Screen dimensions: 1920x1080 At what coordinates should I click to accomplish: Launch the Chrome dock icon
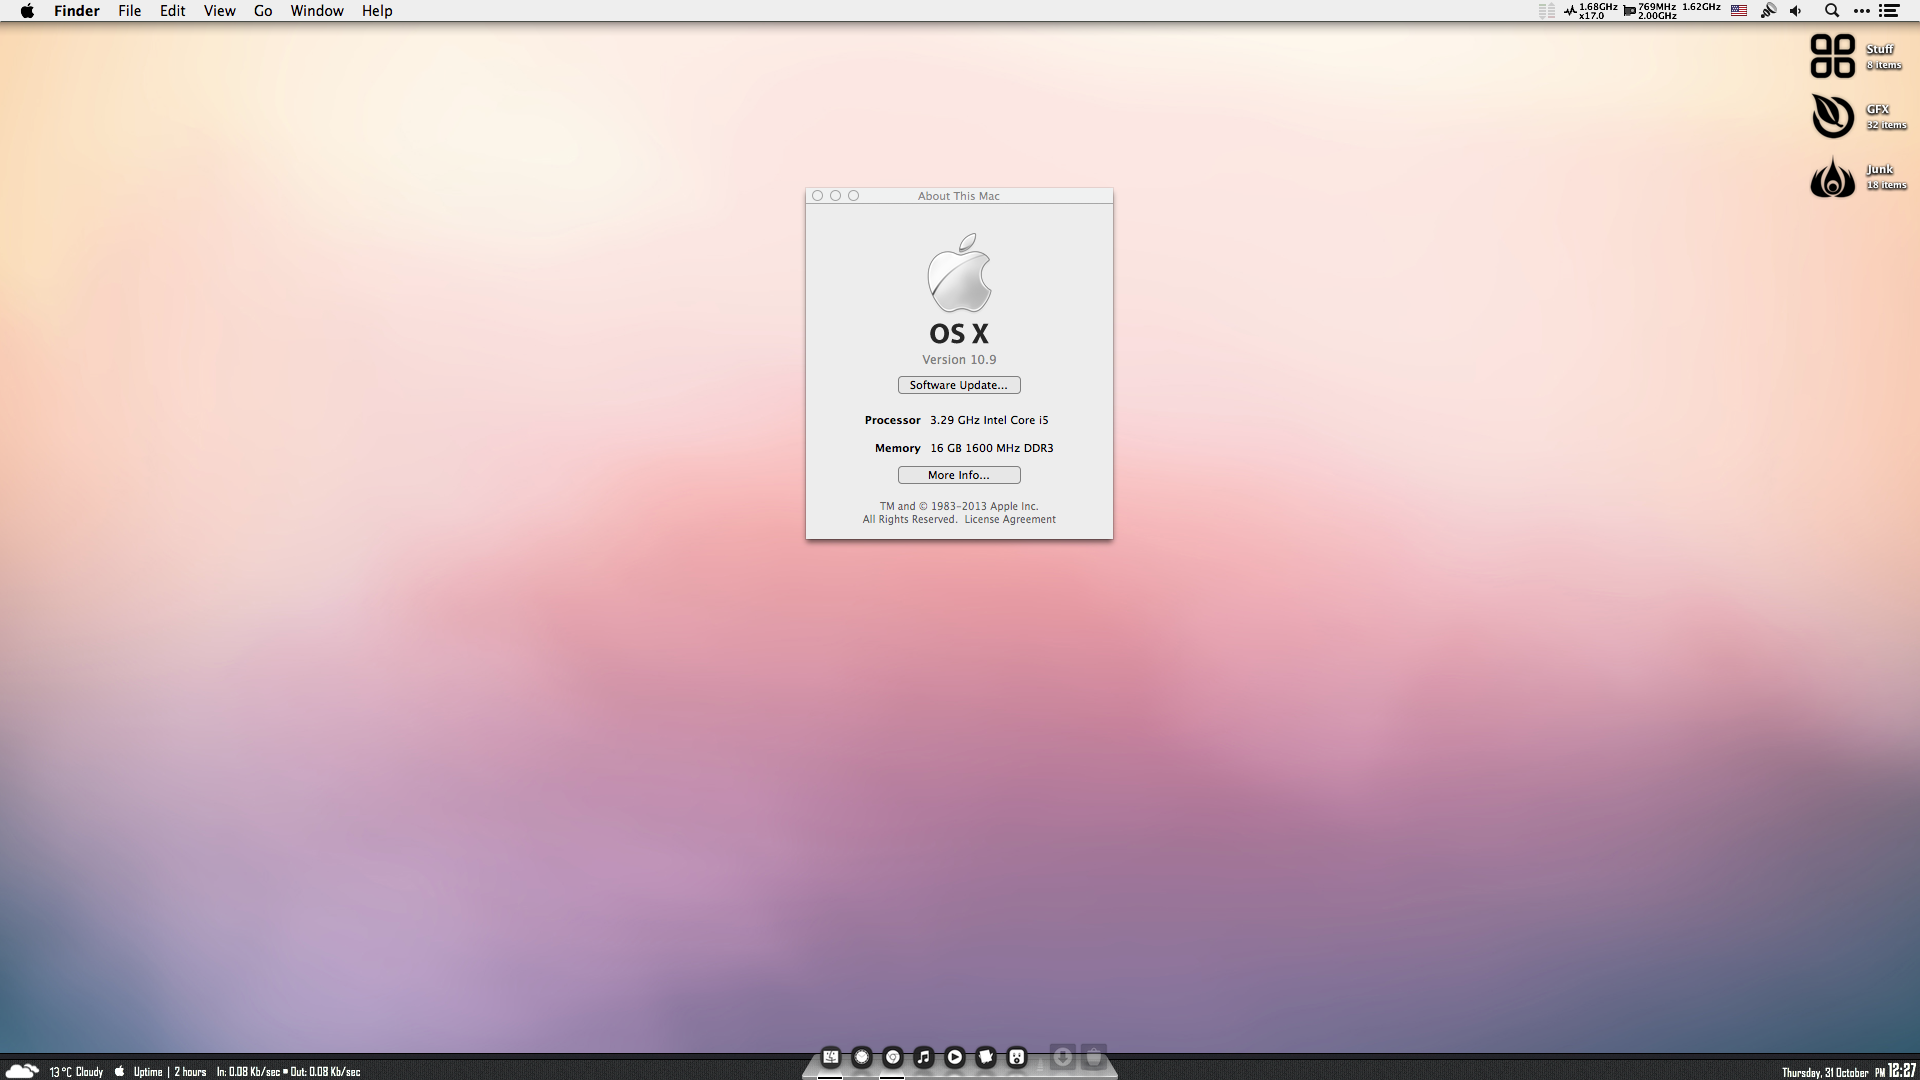coord(893,1057)
